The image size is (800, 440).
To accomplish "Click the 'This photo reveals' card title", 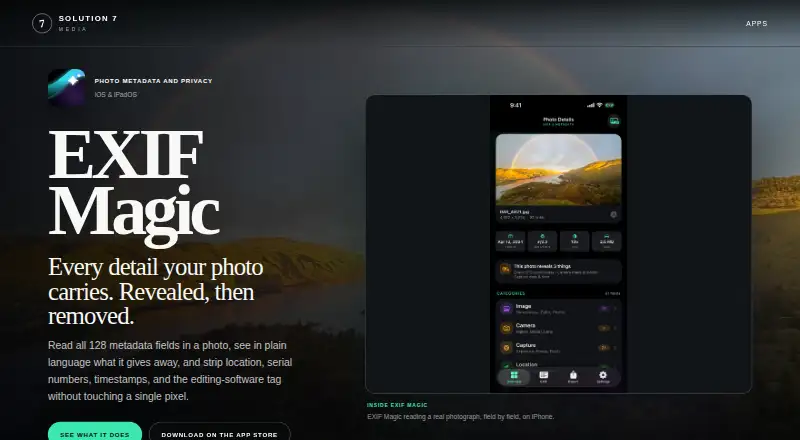I will [542, 266].
